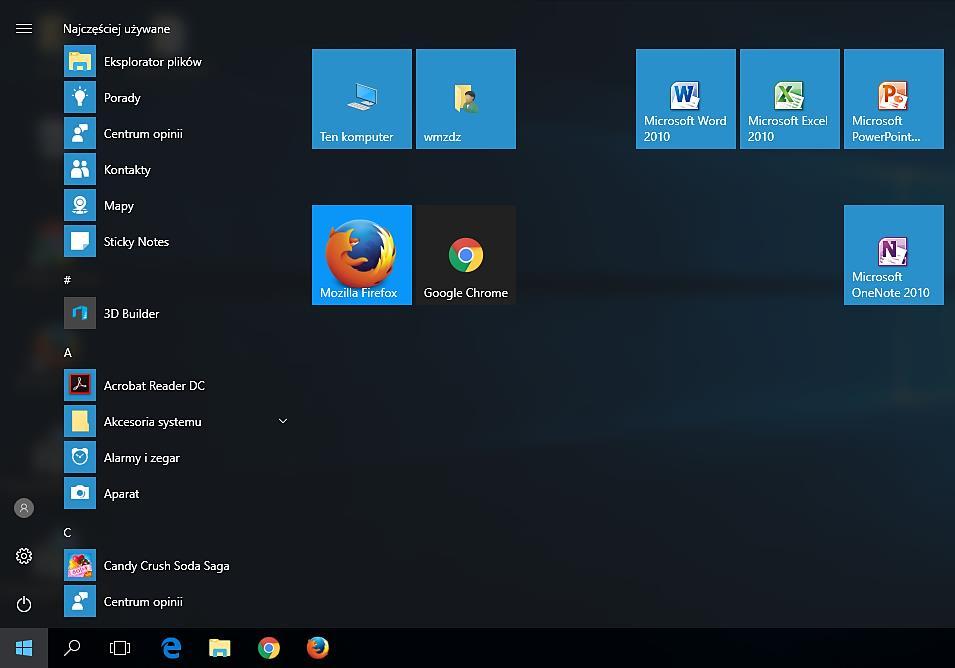Expand the Akcesoria systemu folder

click(x=177, y=421)
